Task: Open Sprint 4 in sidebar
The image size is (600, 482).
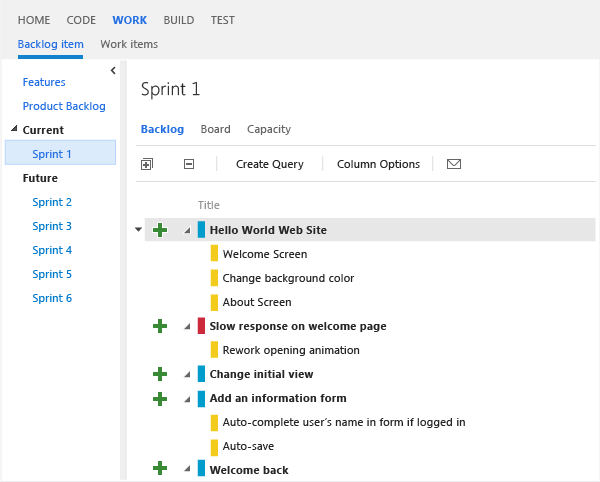Action: tap(52, 250)
